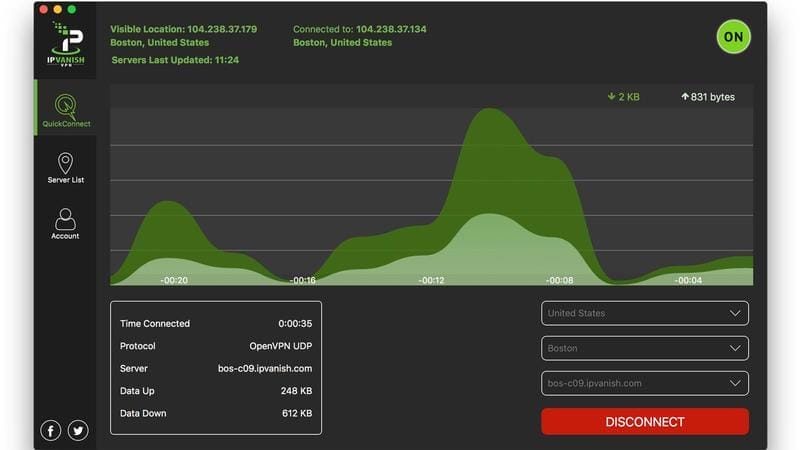This screenshot has width=800, height=450.
Task: Expand the United States country dropdown
Action: [x=644, y=313]
